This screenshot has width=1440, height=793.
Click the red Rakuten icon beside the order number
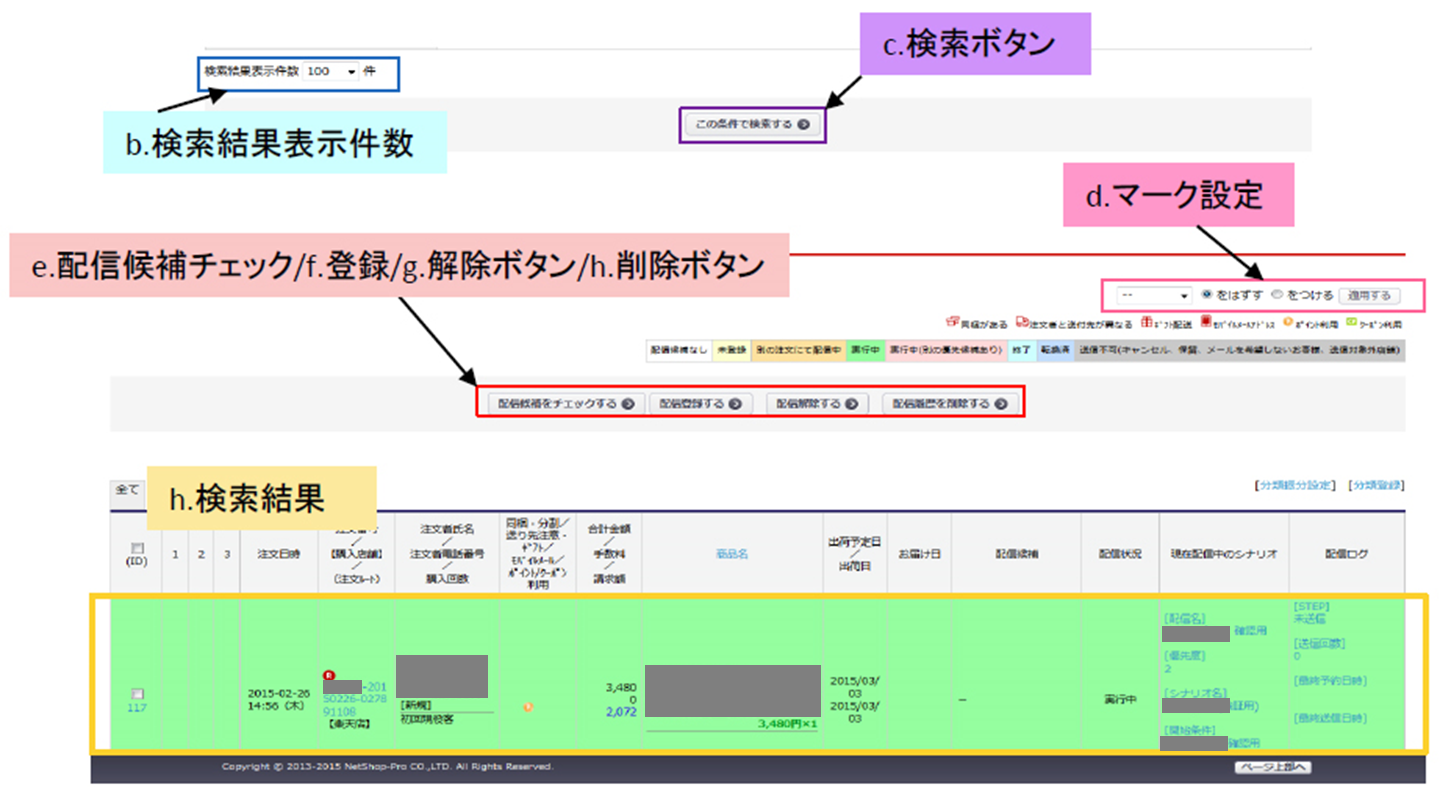[328, 674]
